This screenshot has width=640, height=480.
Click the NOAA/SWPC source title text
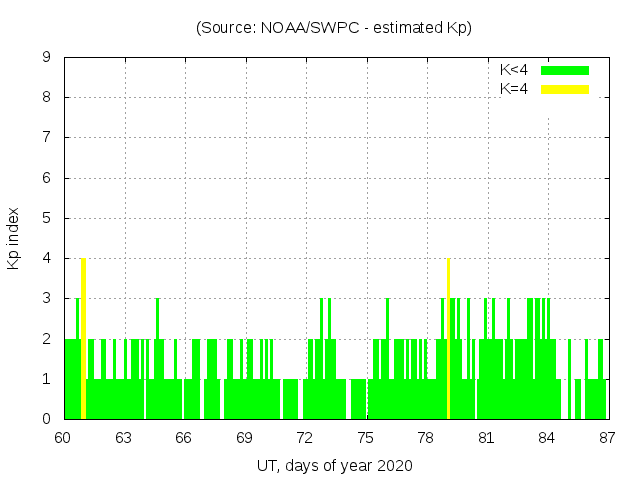(334, 28)
